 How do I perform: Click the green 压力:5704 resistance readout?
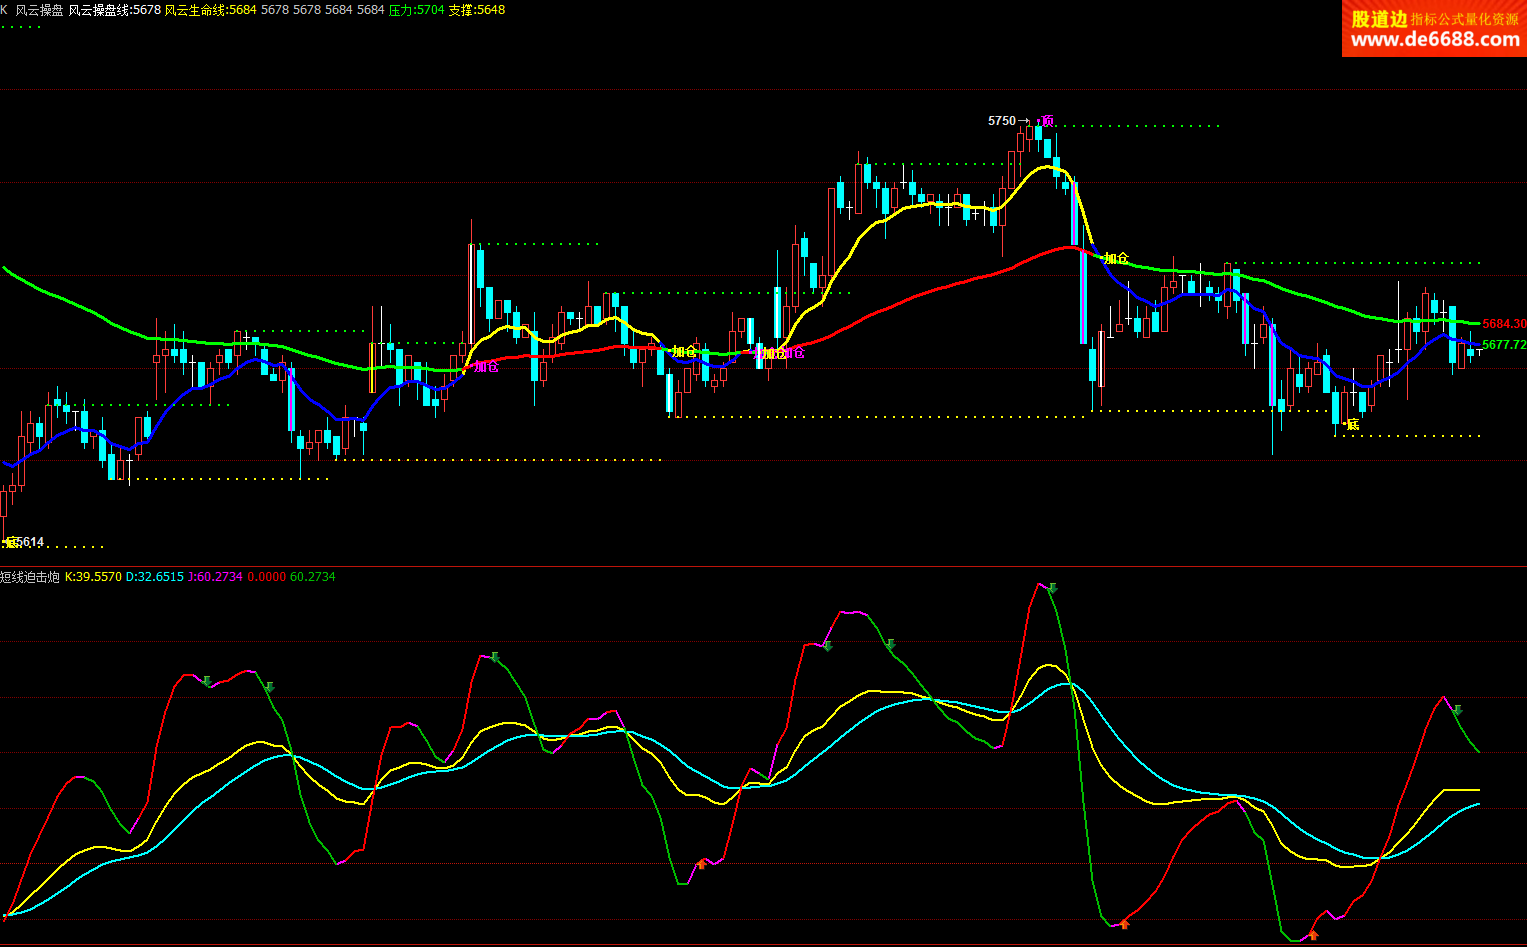(416, 10)
